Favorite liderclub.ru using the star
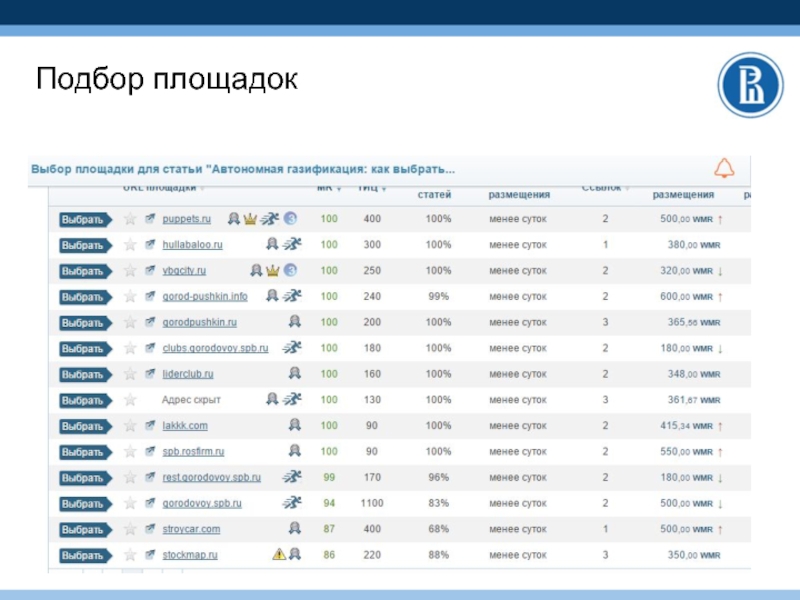This screenshot has height=600, width=800. click(x=130, y=374)
